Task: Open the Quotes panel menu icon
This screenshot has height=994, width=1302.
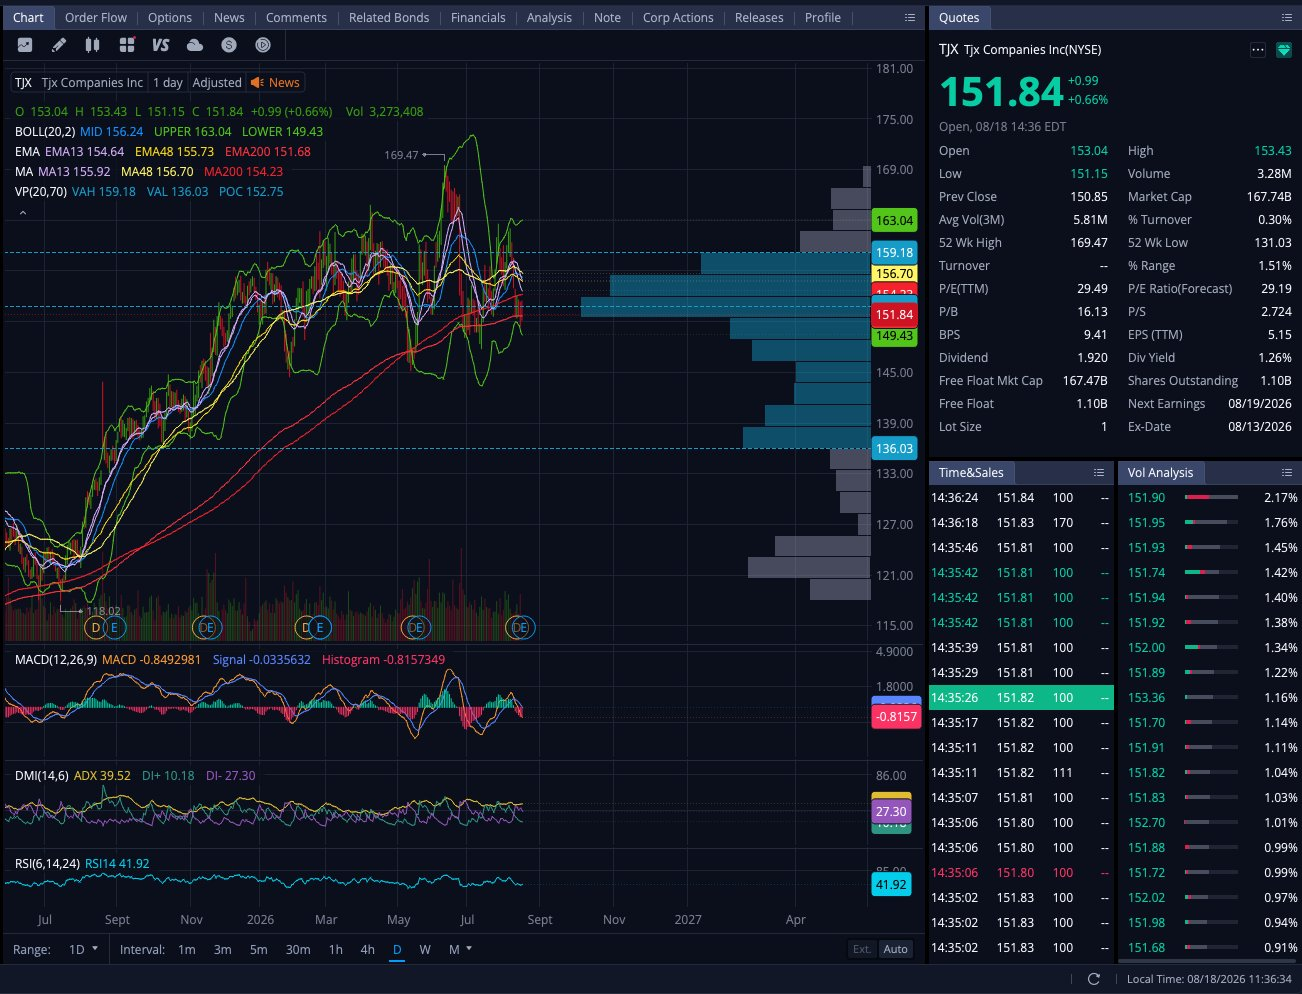Action: pyautogui.click(x=1286, y=18)
